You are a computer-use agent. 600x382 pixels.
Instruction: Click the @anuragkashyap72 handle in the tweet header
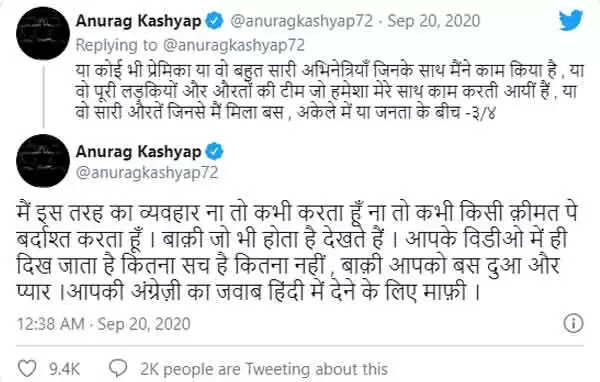coord(301,21)
